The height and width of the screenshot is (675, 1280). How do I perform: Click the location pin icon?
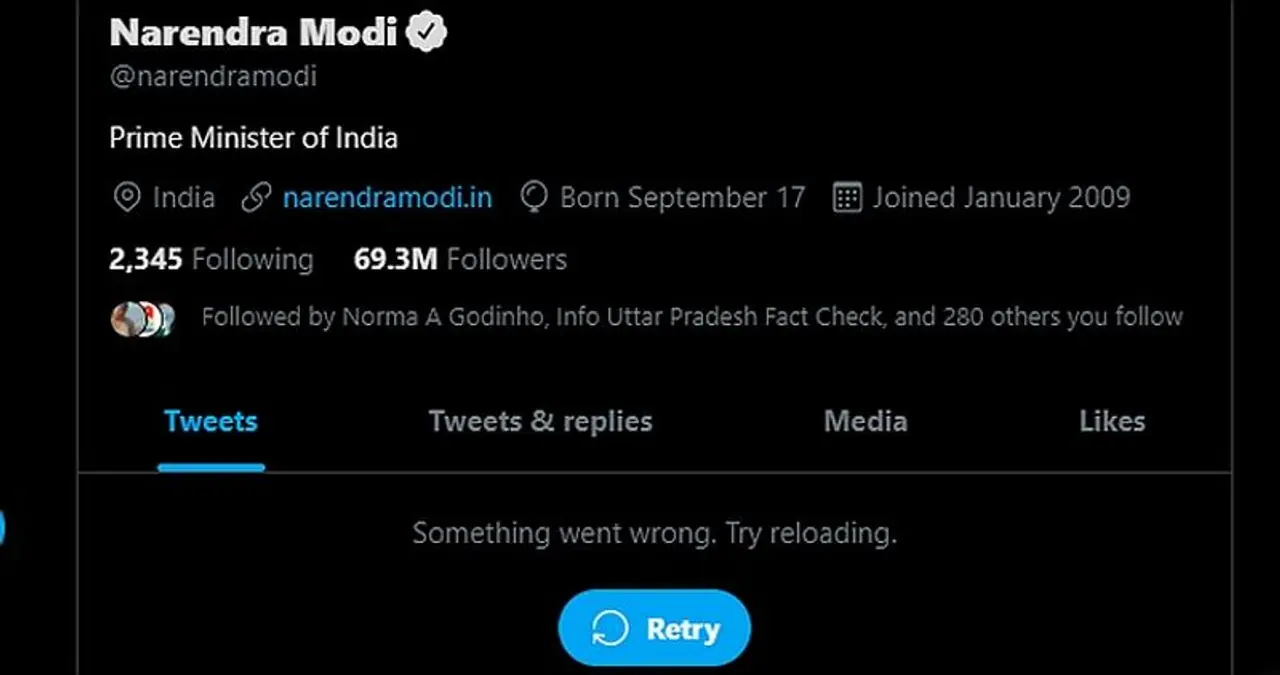[x=126, y=198]
